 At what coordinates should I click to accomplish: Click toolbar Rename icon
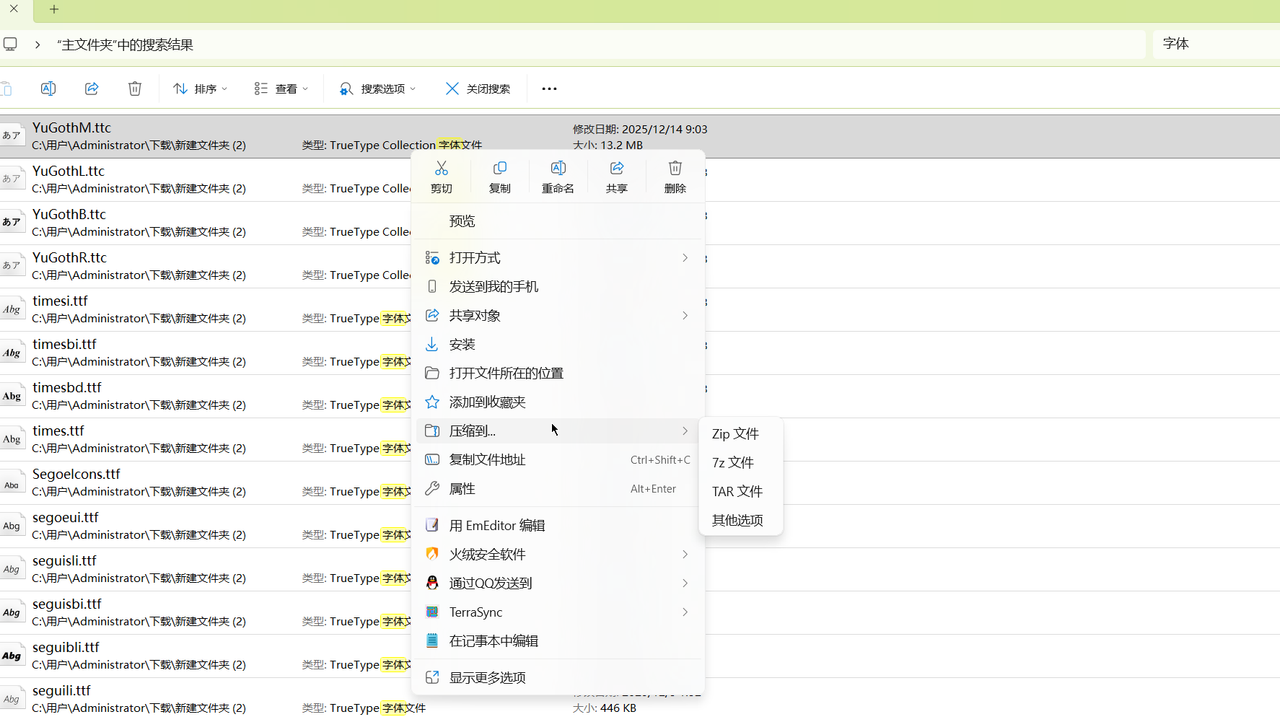pyautogui.click(x=48, y=88)
